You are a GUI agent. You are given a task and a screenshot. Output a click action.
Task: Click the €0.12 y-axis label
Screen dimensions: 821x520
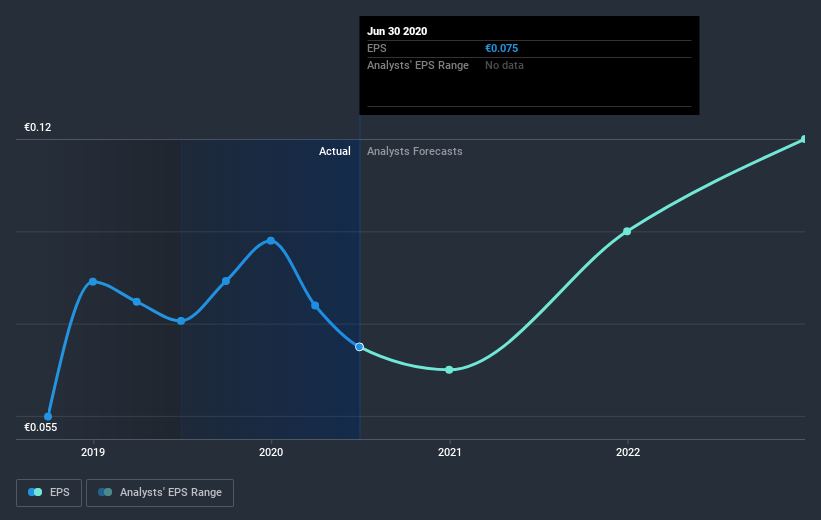(x=38, y=127)
